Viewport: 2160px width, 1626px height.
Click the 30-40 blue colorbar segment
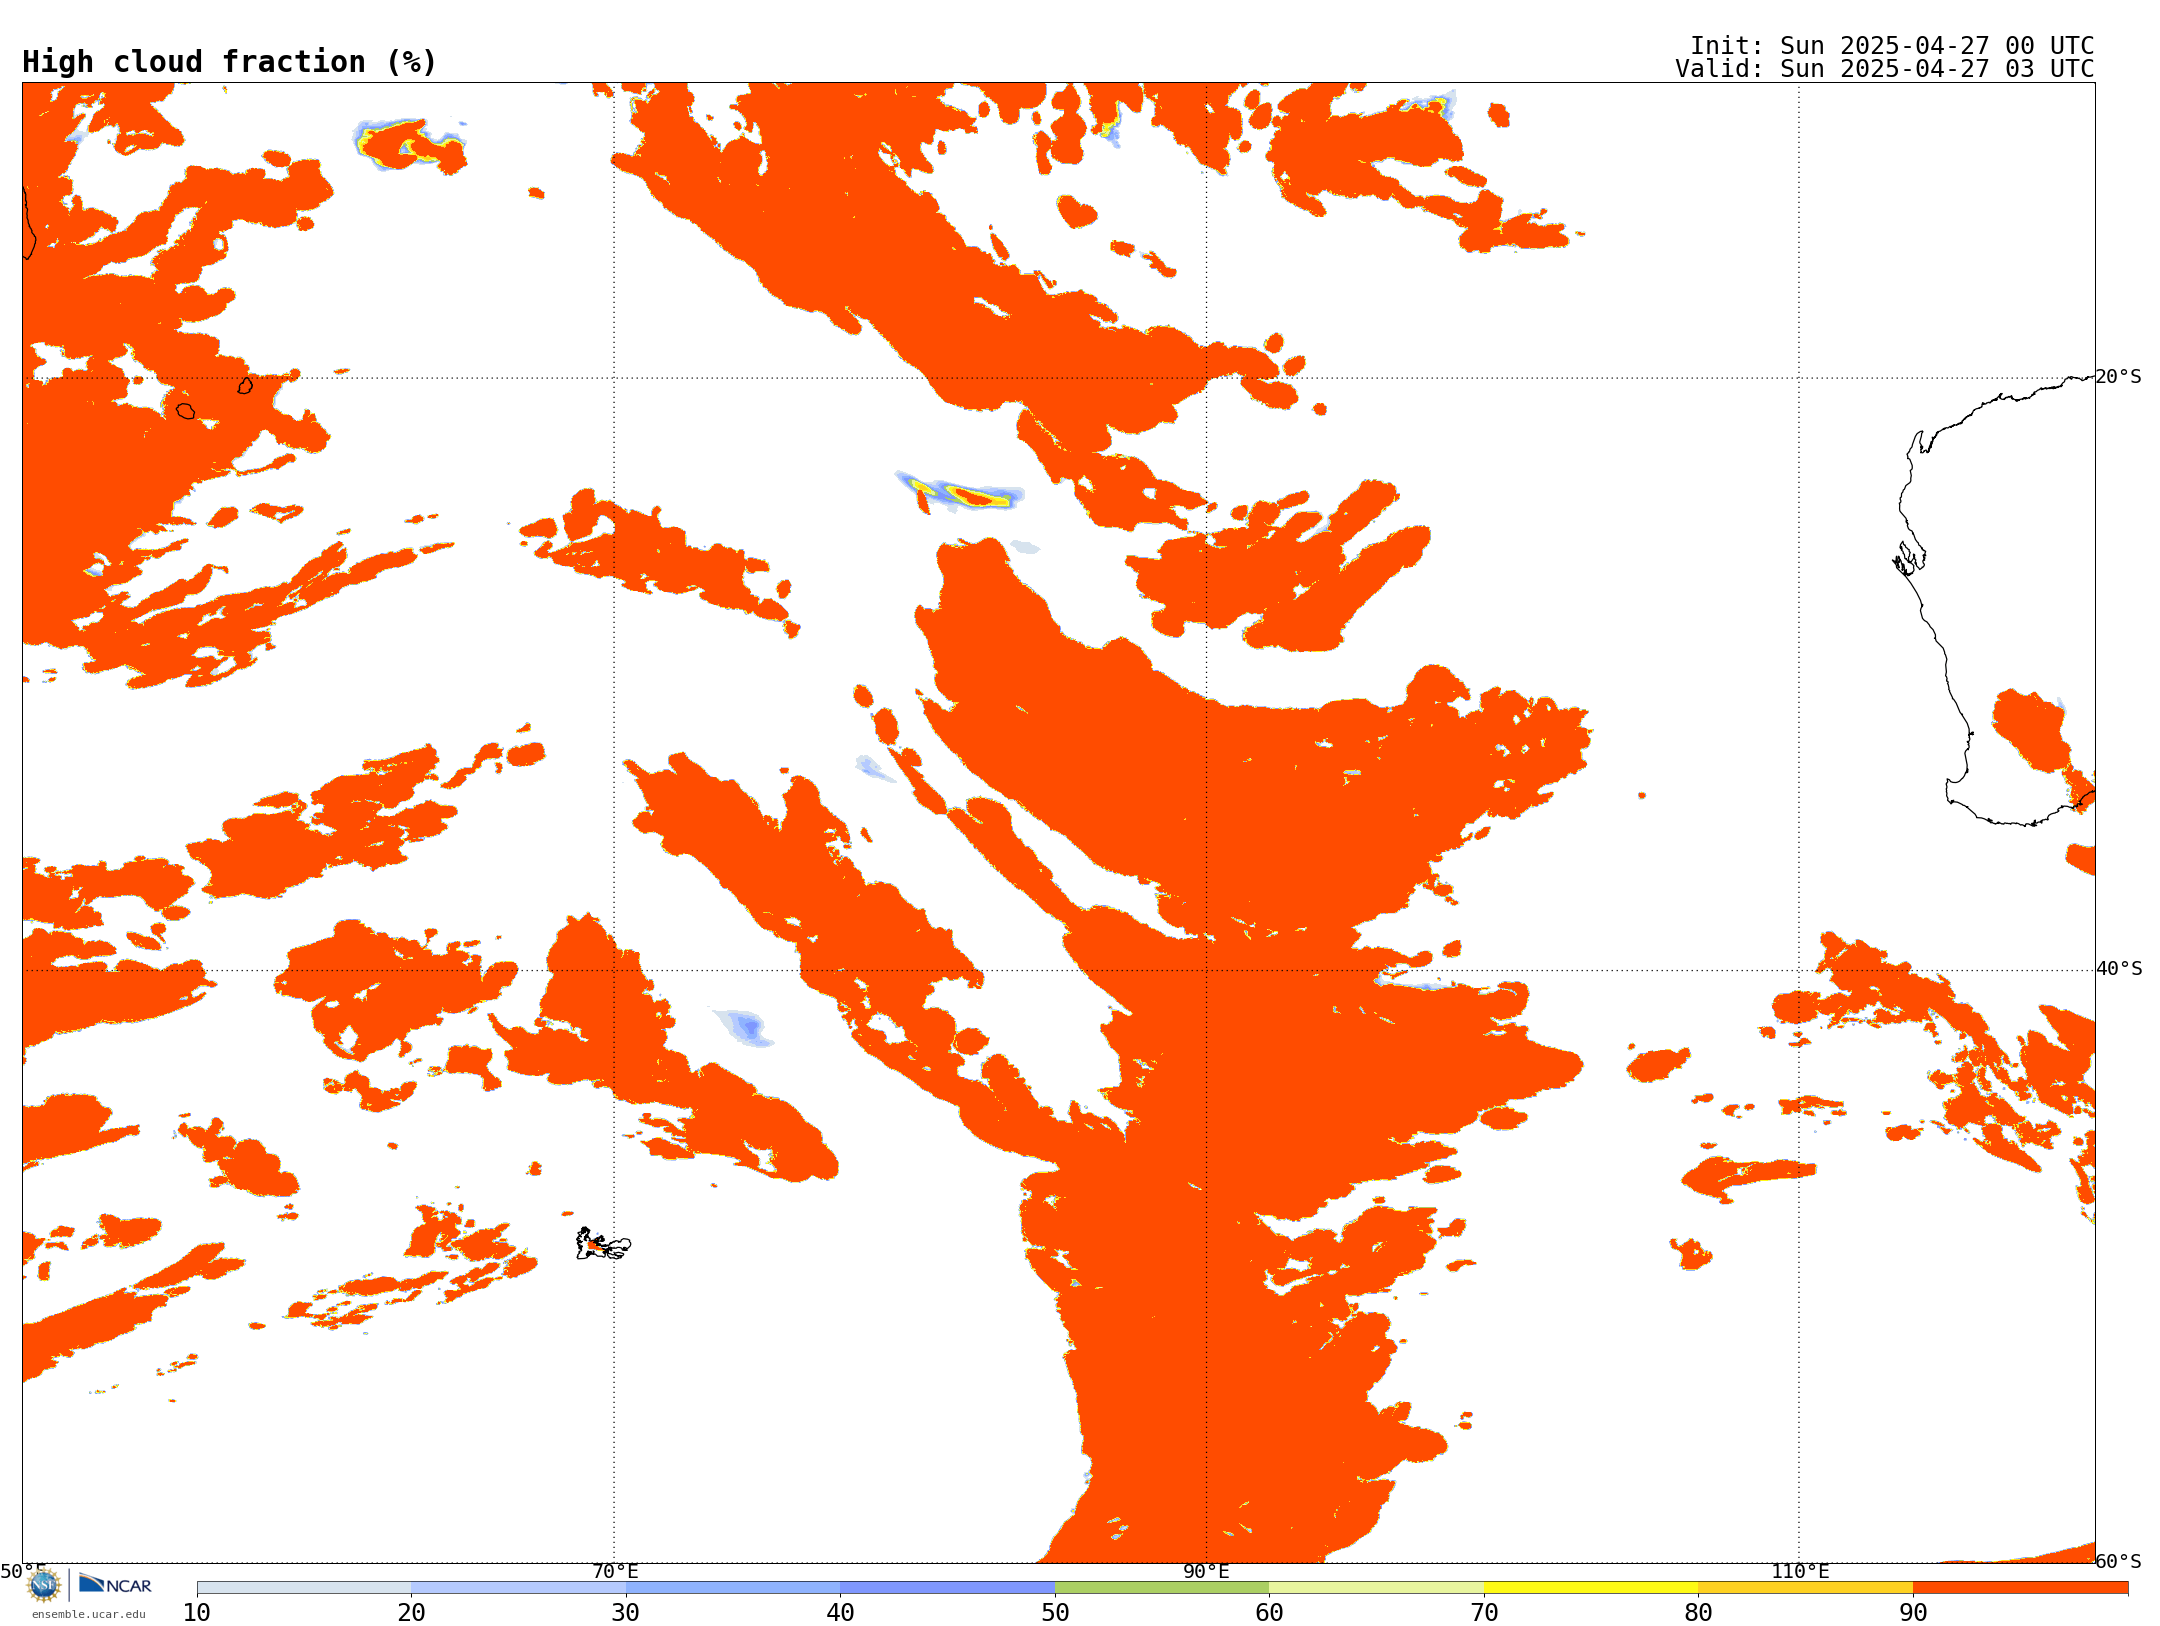(733, 1588)
